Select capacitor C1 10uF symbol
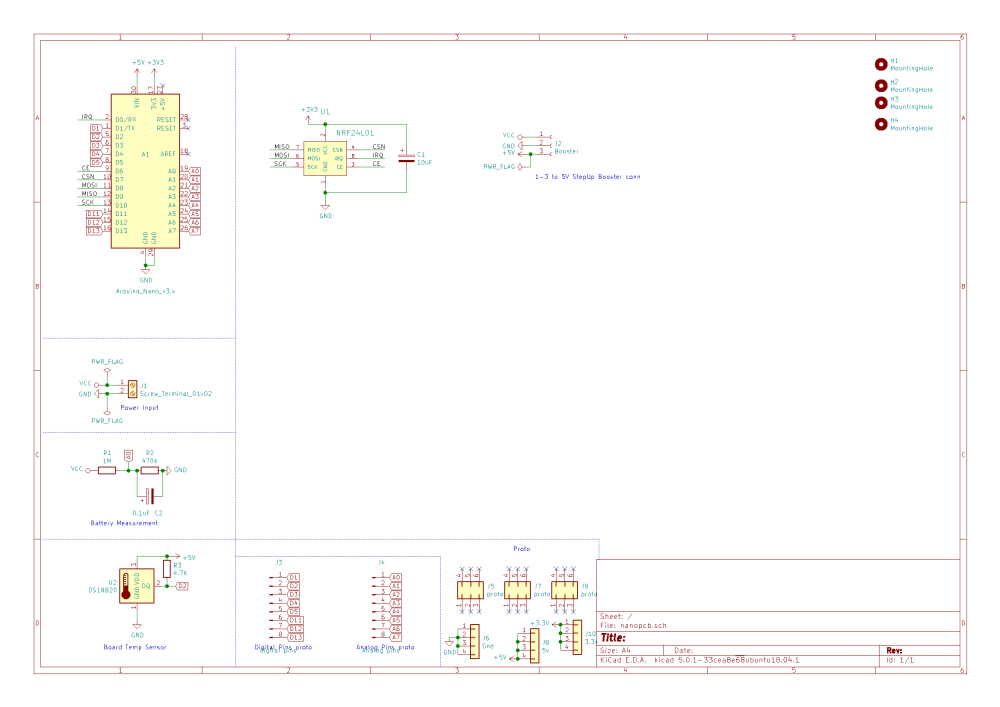This screenshot has height=707, width=1000. pos(406,157)
